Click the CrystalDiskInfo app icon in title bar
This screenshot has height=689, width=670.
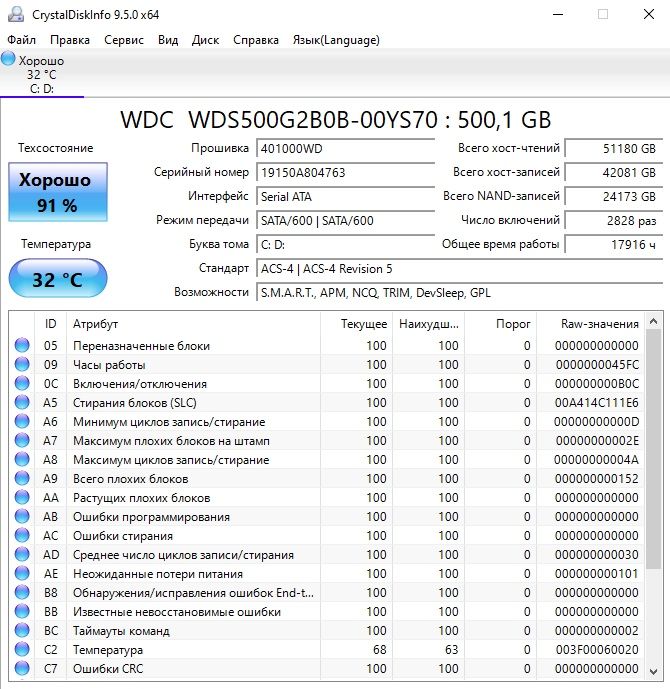[x=16, y=14]
